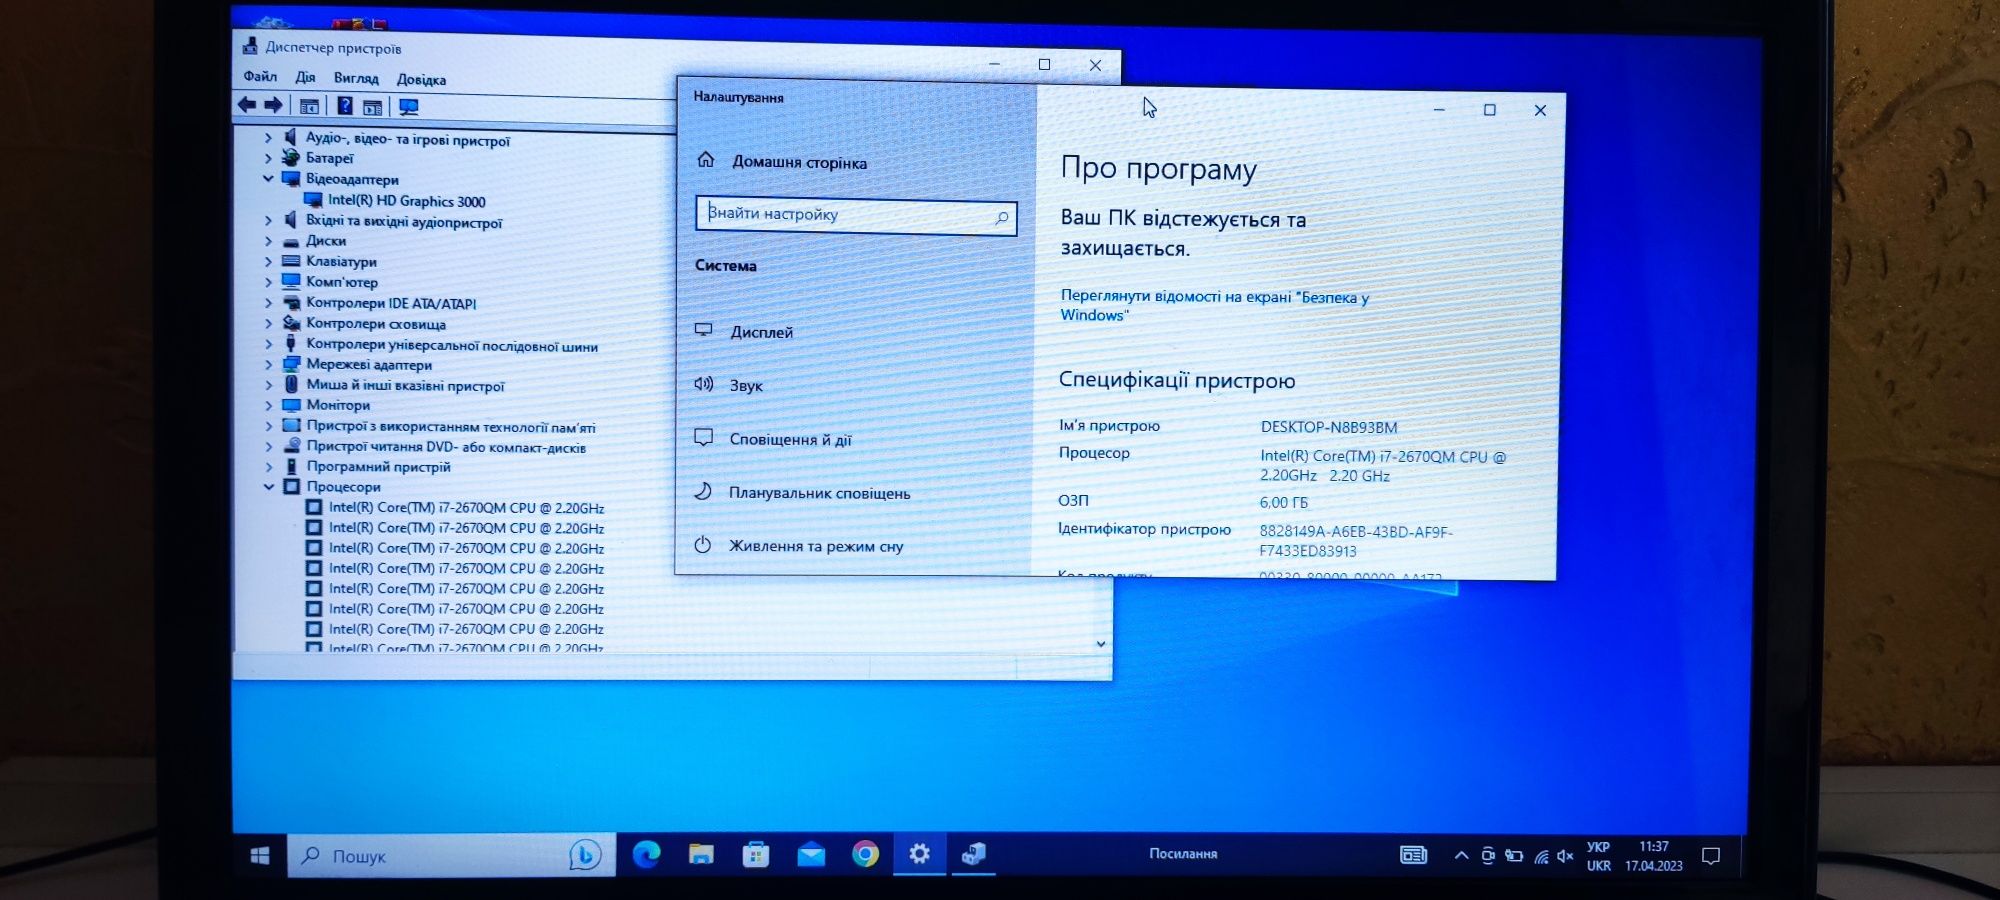Viewport: 2000px width, 900px height.
Task: Click the show/hide action pane toolbar icon
Action: pyautogui.click(x=372, y=107)
